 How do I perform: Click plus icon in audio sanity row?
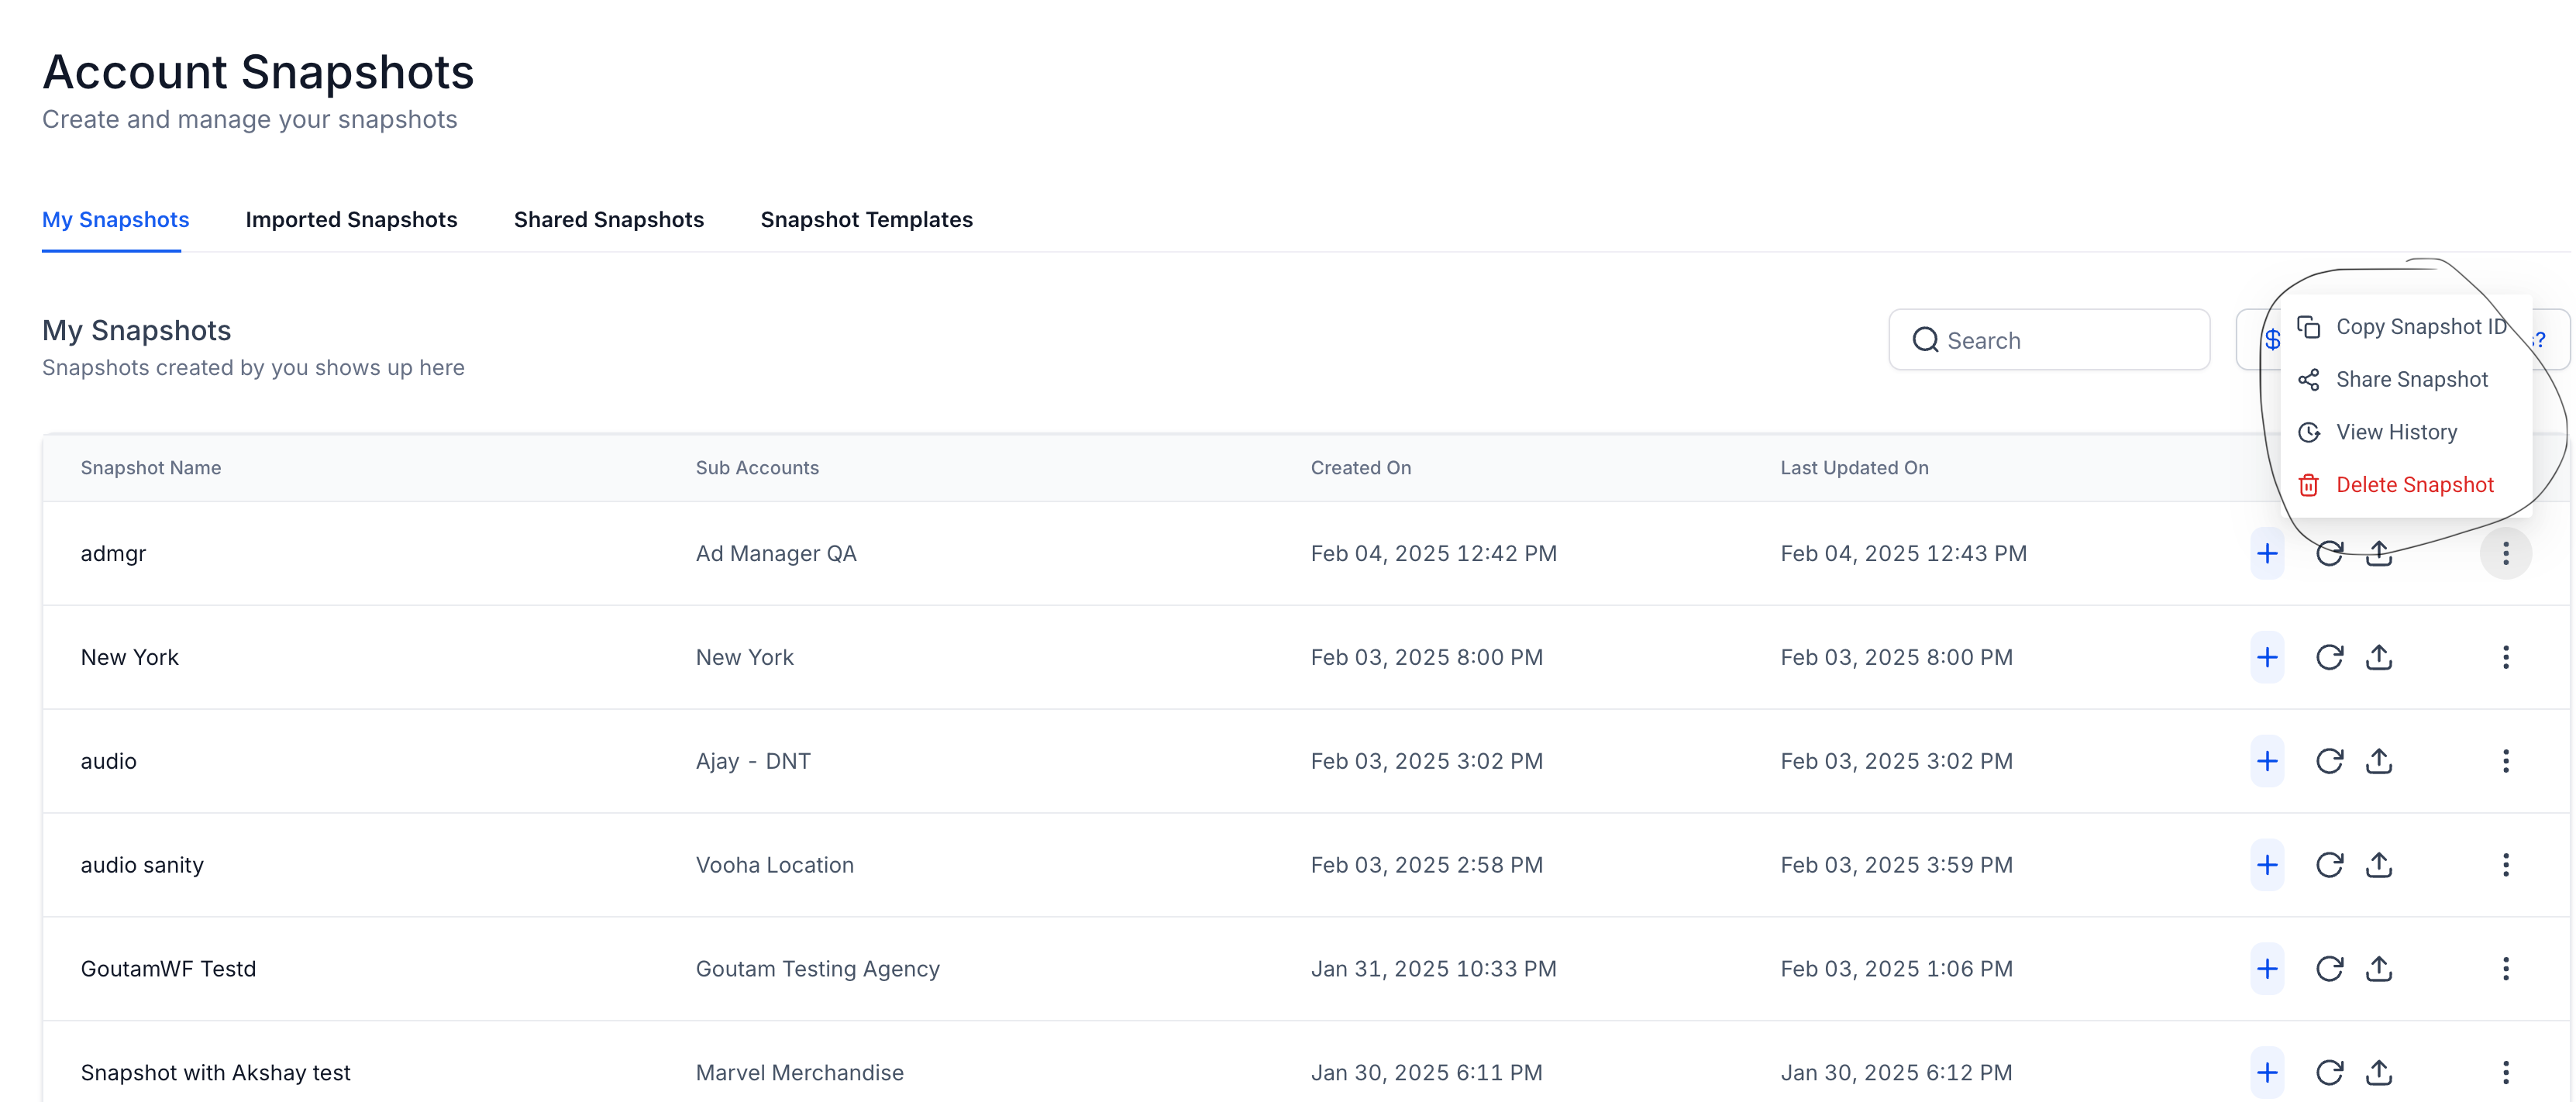click(2267, 865)
